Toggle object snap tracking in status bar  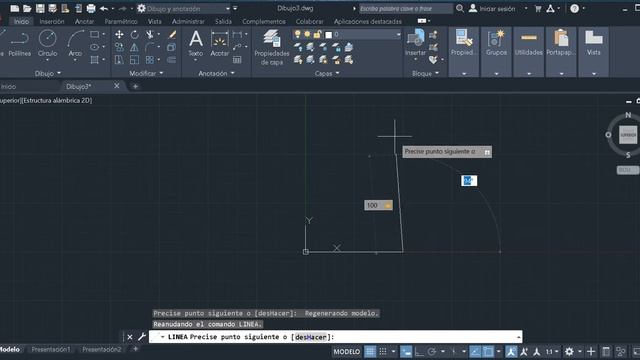475,351
